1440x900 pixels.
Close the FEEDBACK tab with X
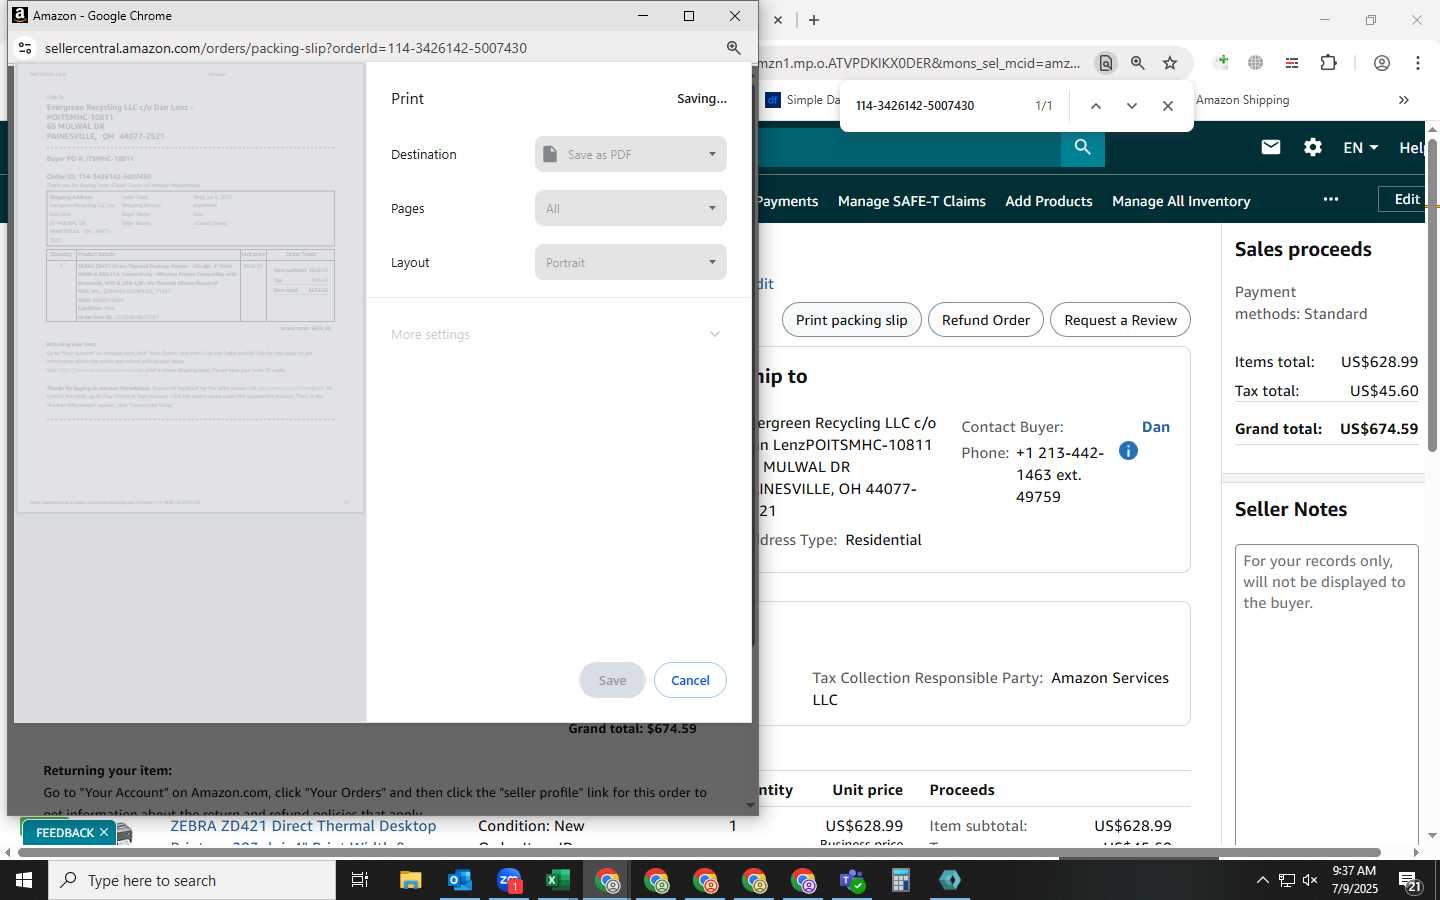(104, 832)
